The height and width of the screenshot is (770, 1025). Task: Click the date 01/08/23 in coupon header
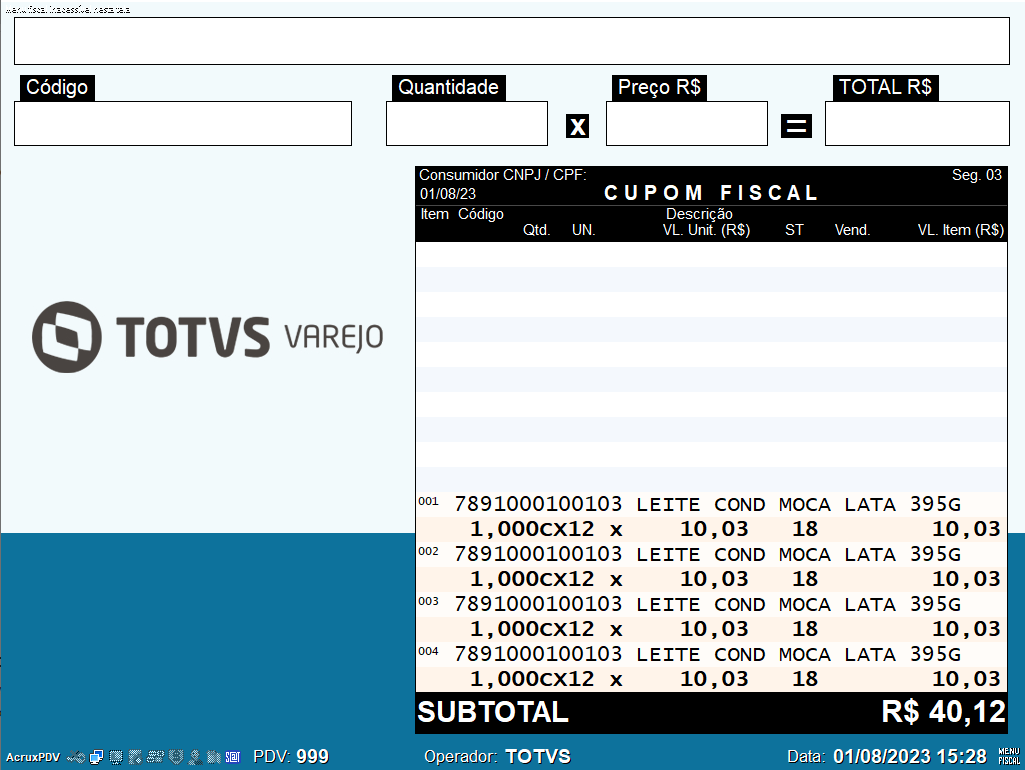pos(448,194)
